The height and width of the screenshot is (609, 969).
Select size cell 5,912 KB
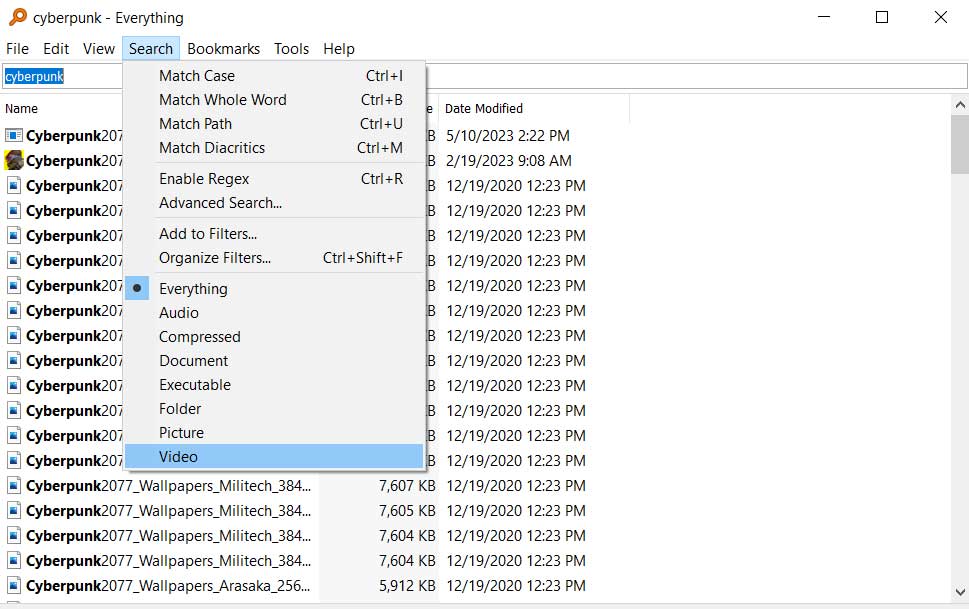point(407,586)
